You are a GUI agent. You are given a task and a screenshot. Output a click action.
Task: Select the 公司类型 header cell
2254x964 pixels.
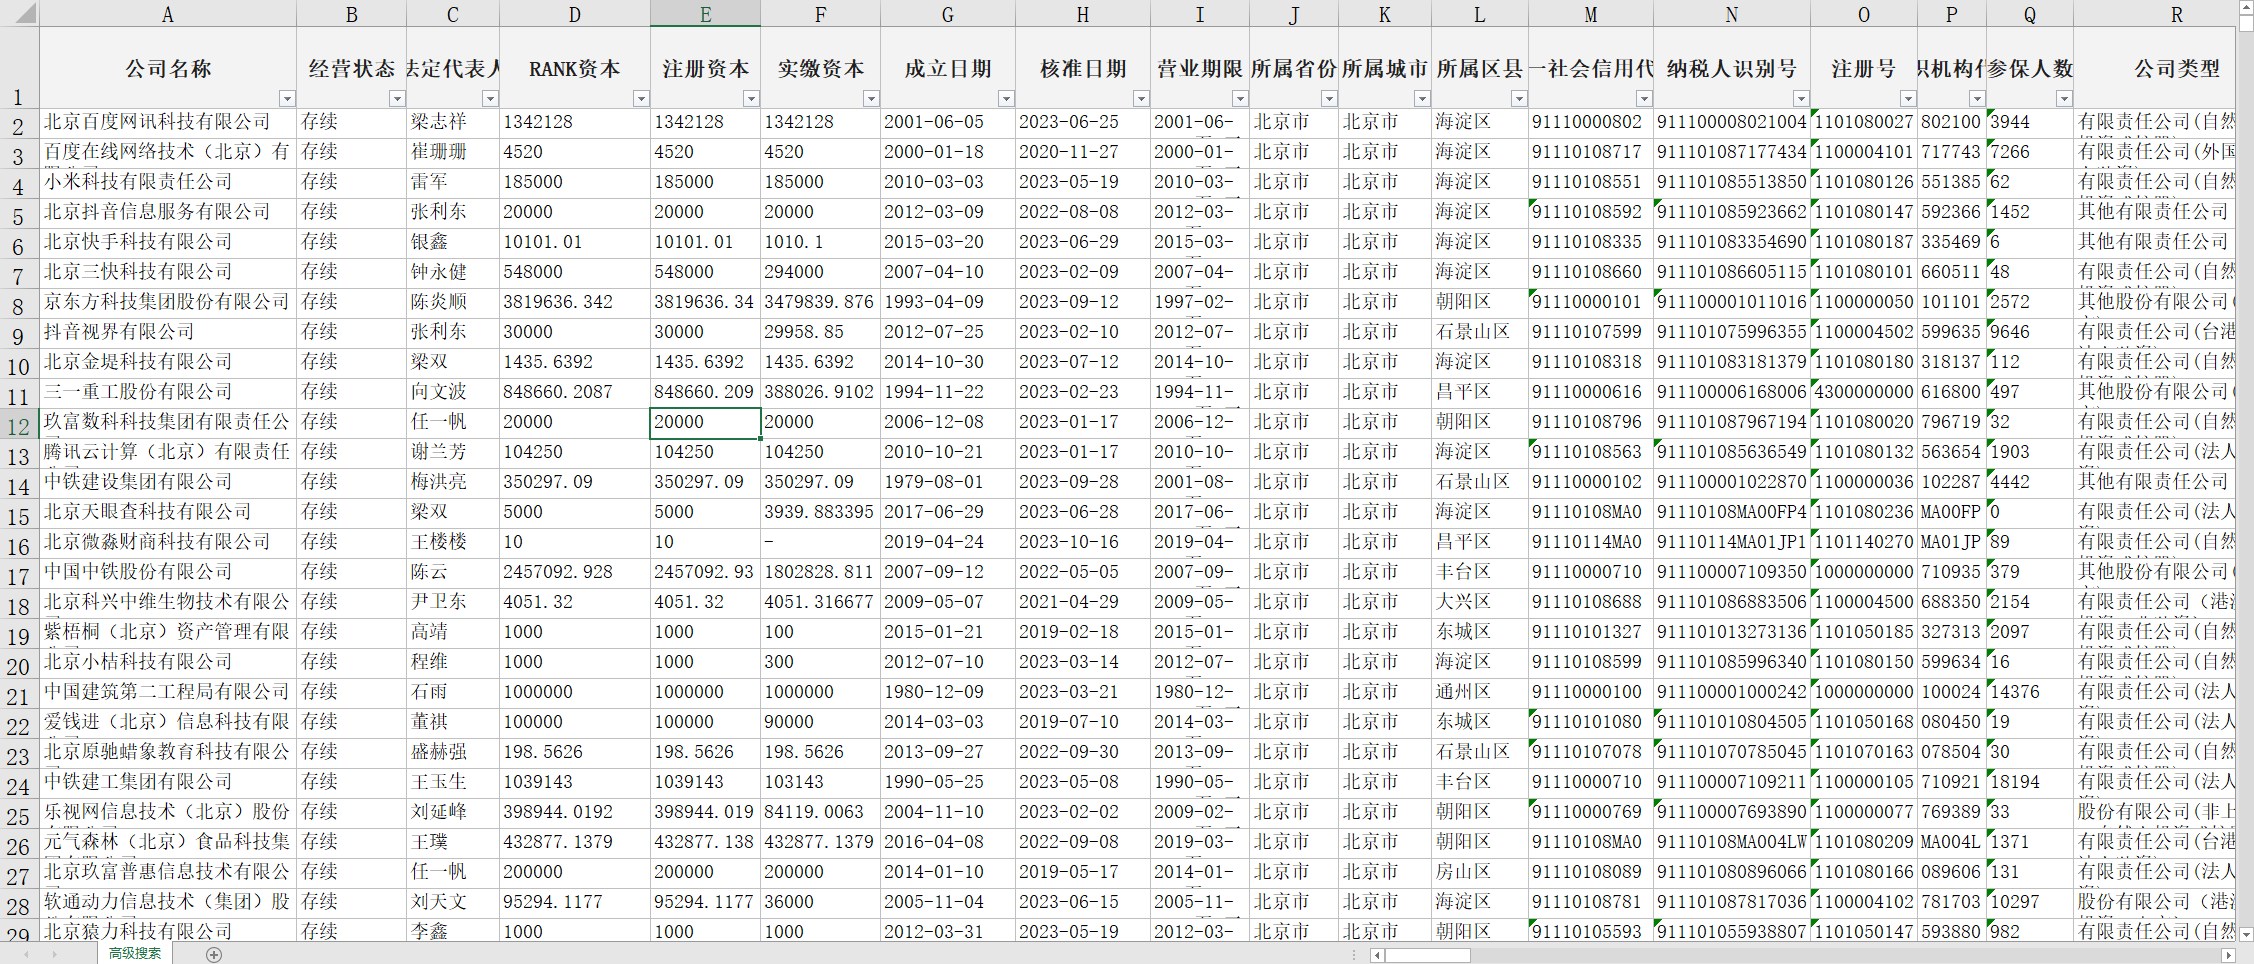tap(2155, 68)
